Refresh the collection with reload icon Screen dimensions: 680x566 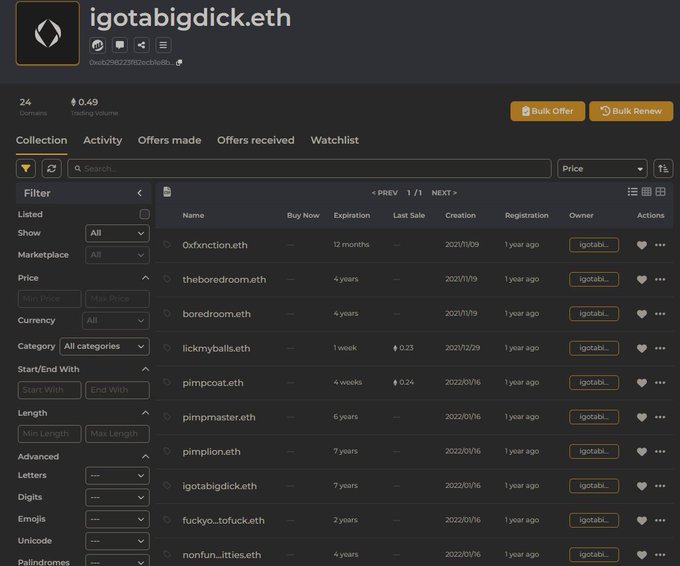(x=52, y=169)
